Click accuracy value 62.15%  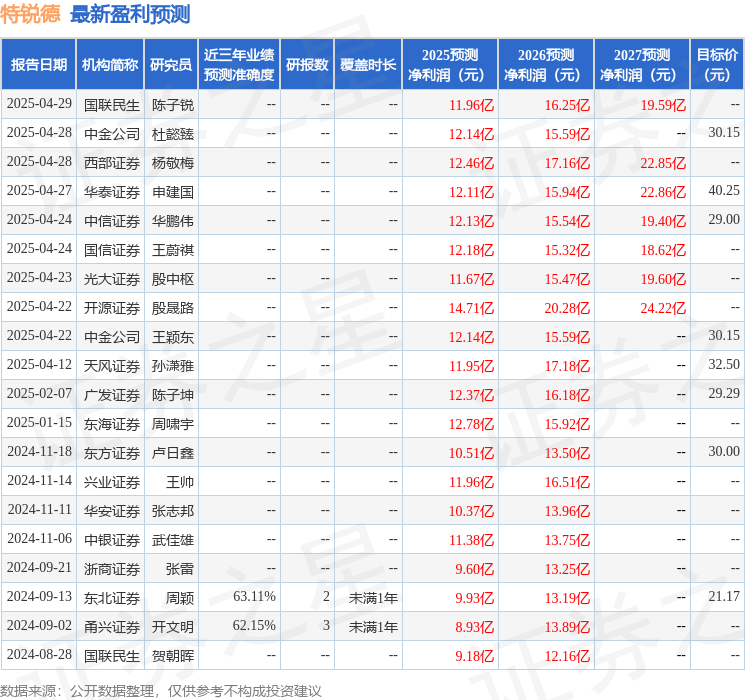[254, 625]
